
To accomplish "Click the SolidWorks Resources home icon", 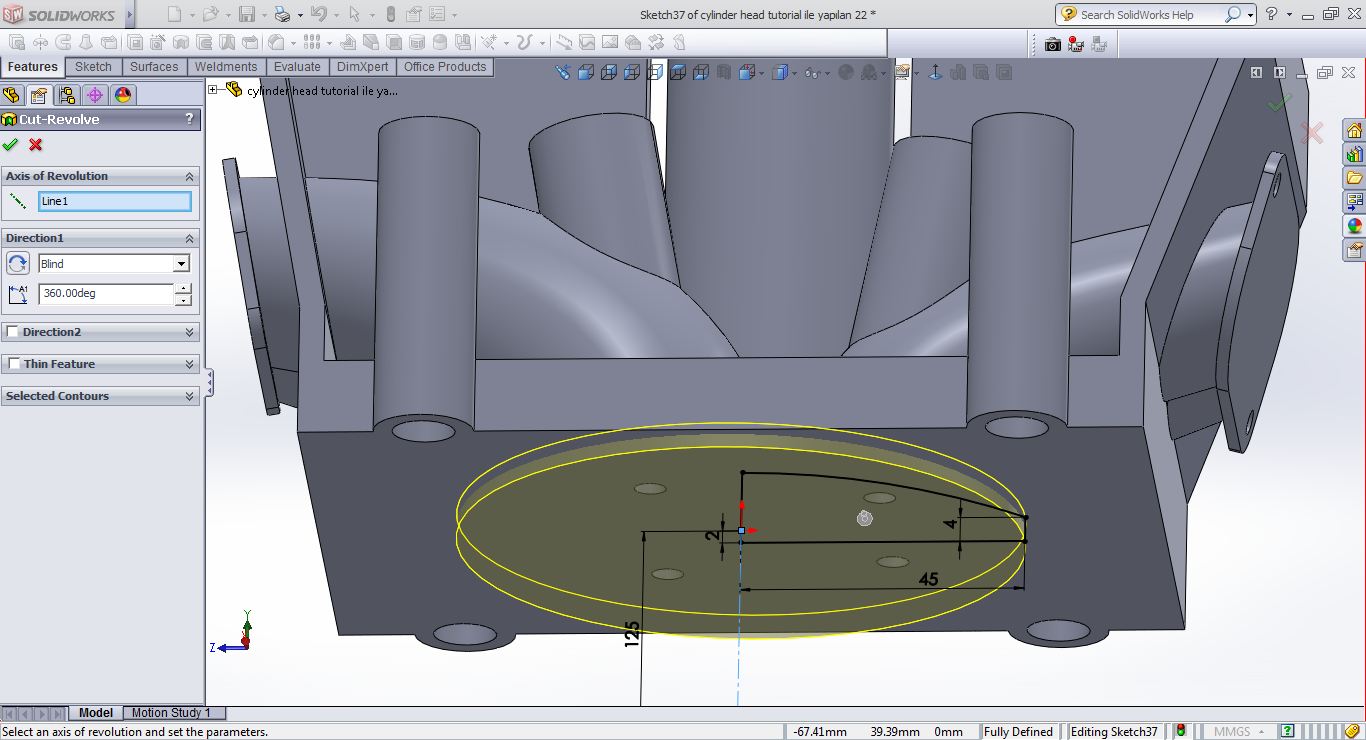I will tap(1354, 131).
